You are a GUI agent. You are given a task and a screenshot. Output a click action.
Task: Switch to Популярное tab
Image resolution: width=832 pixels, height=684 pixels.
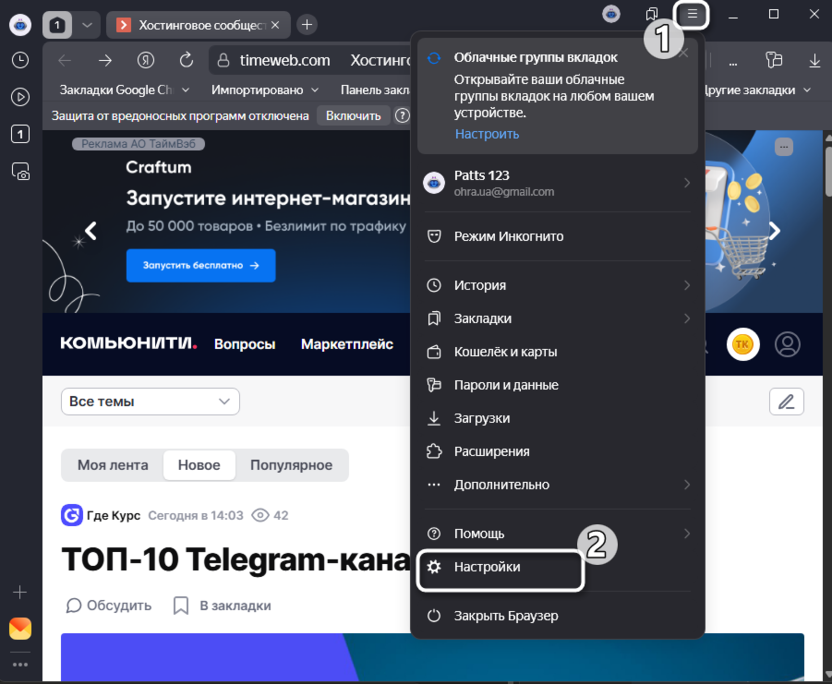click(291, 465)
